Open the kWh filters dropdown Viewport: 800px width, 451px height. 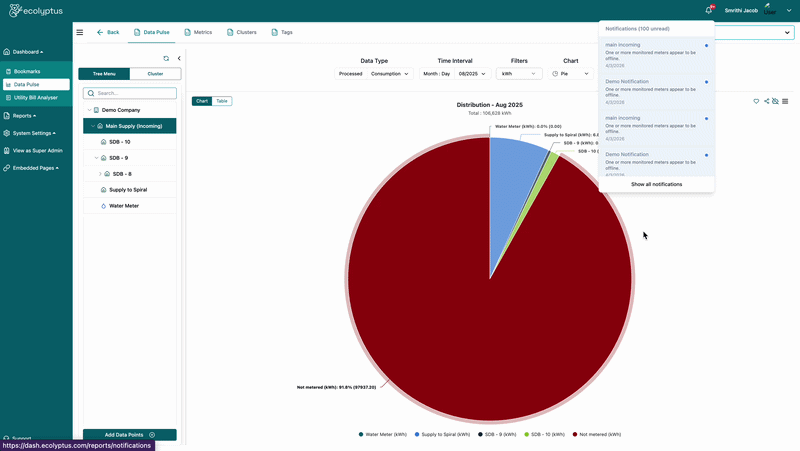click(519, 74)
